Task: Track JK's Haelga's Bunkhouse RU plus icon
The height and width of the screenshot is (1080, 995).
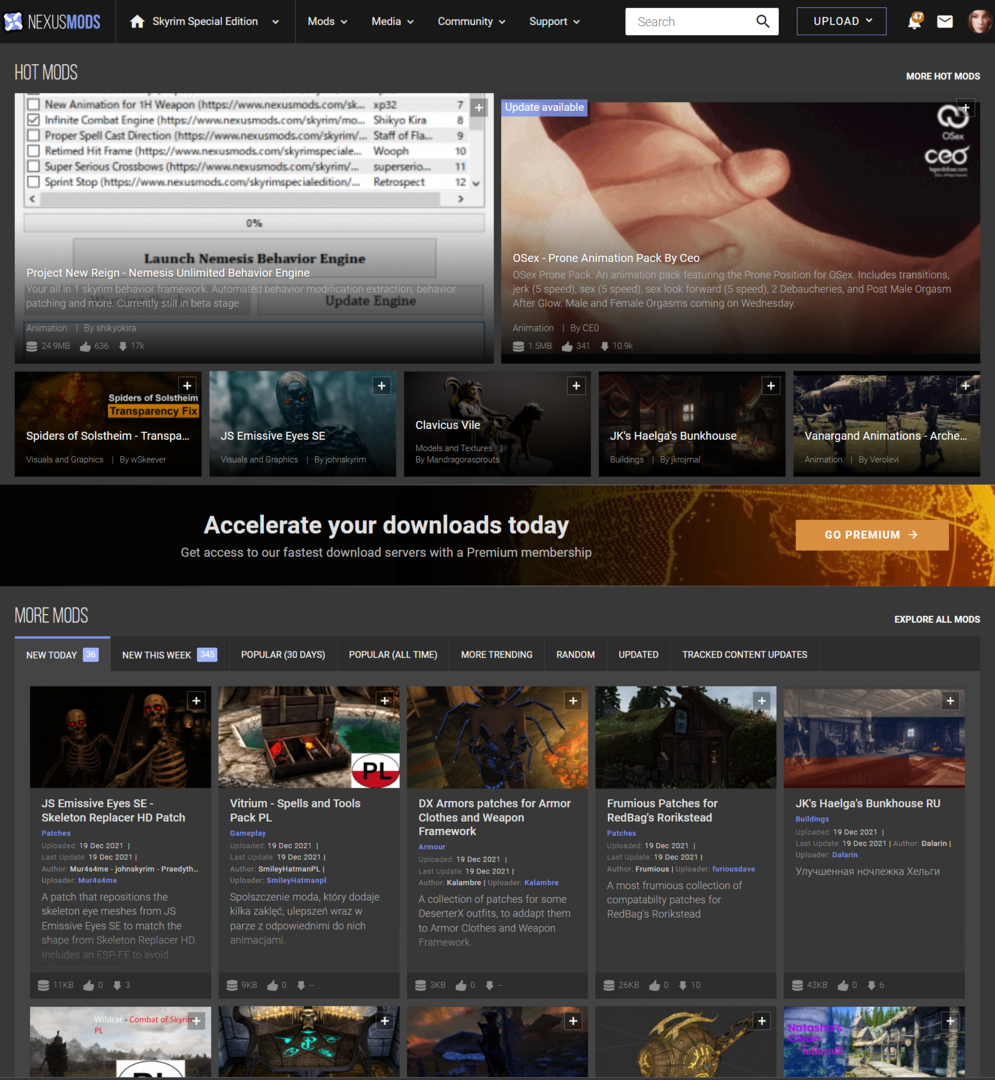Action: pos(950,700)
